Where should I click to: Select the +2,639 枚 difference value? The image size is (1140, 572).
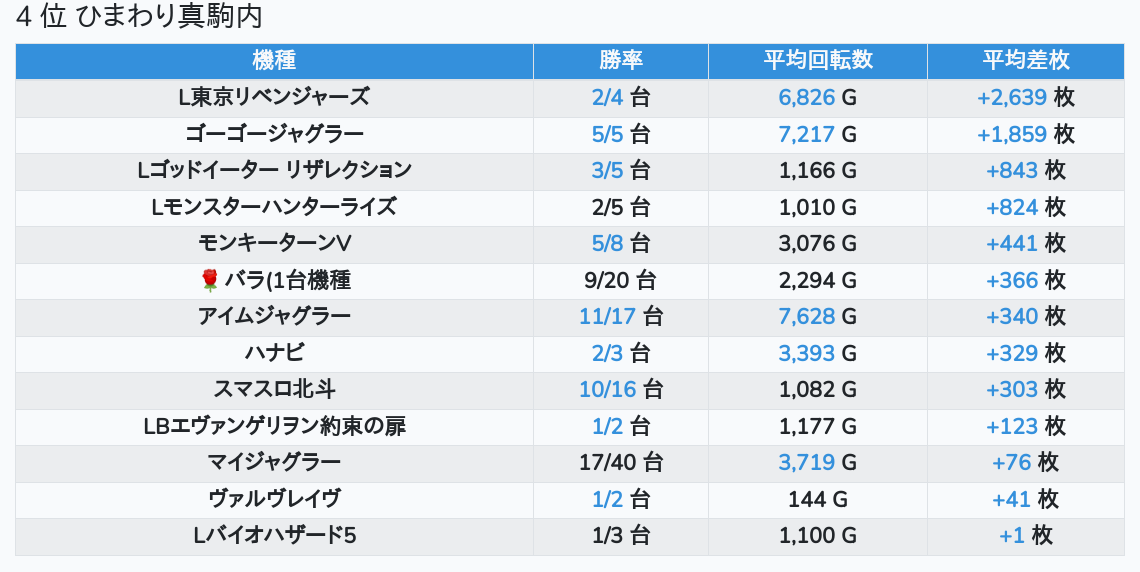pyautogui.click(x=1026, y=97)
